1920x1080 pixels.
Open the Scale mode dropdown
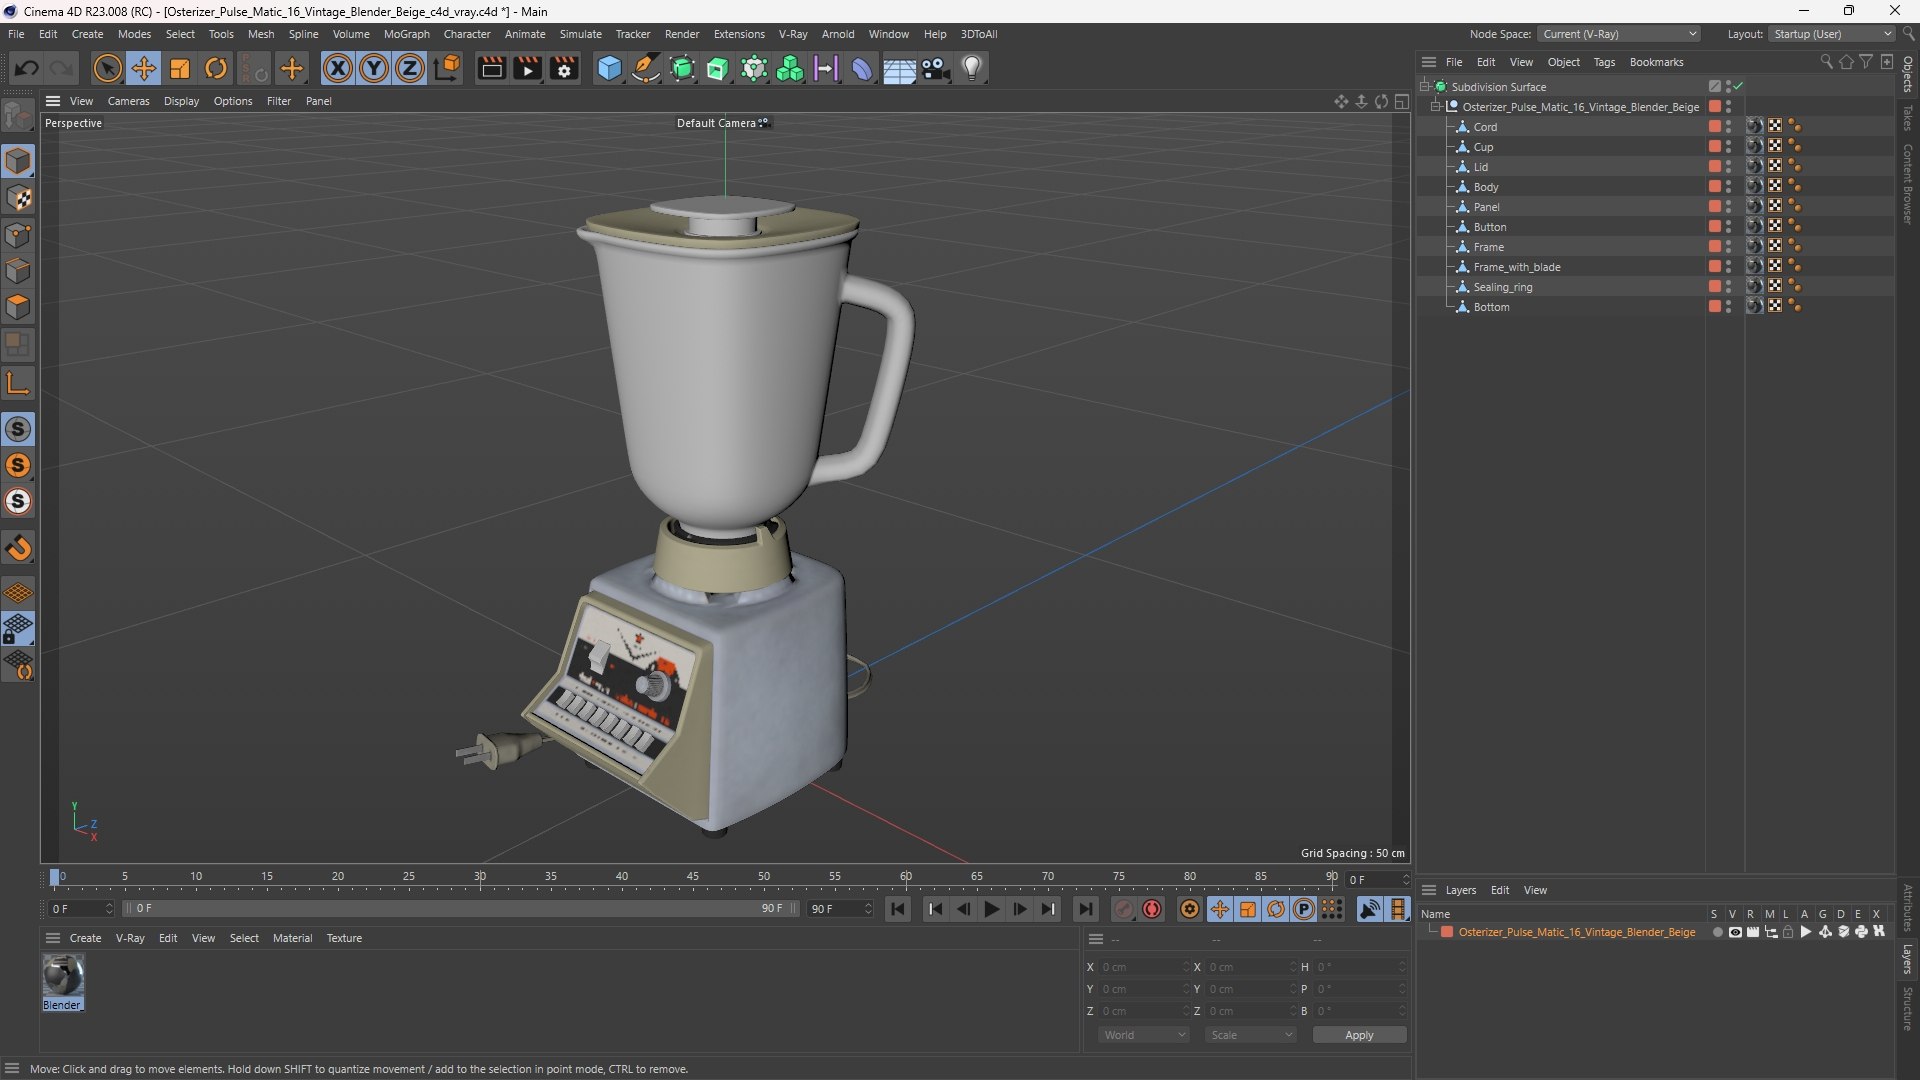click(x=1251, y=1035)
